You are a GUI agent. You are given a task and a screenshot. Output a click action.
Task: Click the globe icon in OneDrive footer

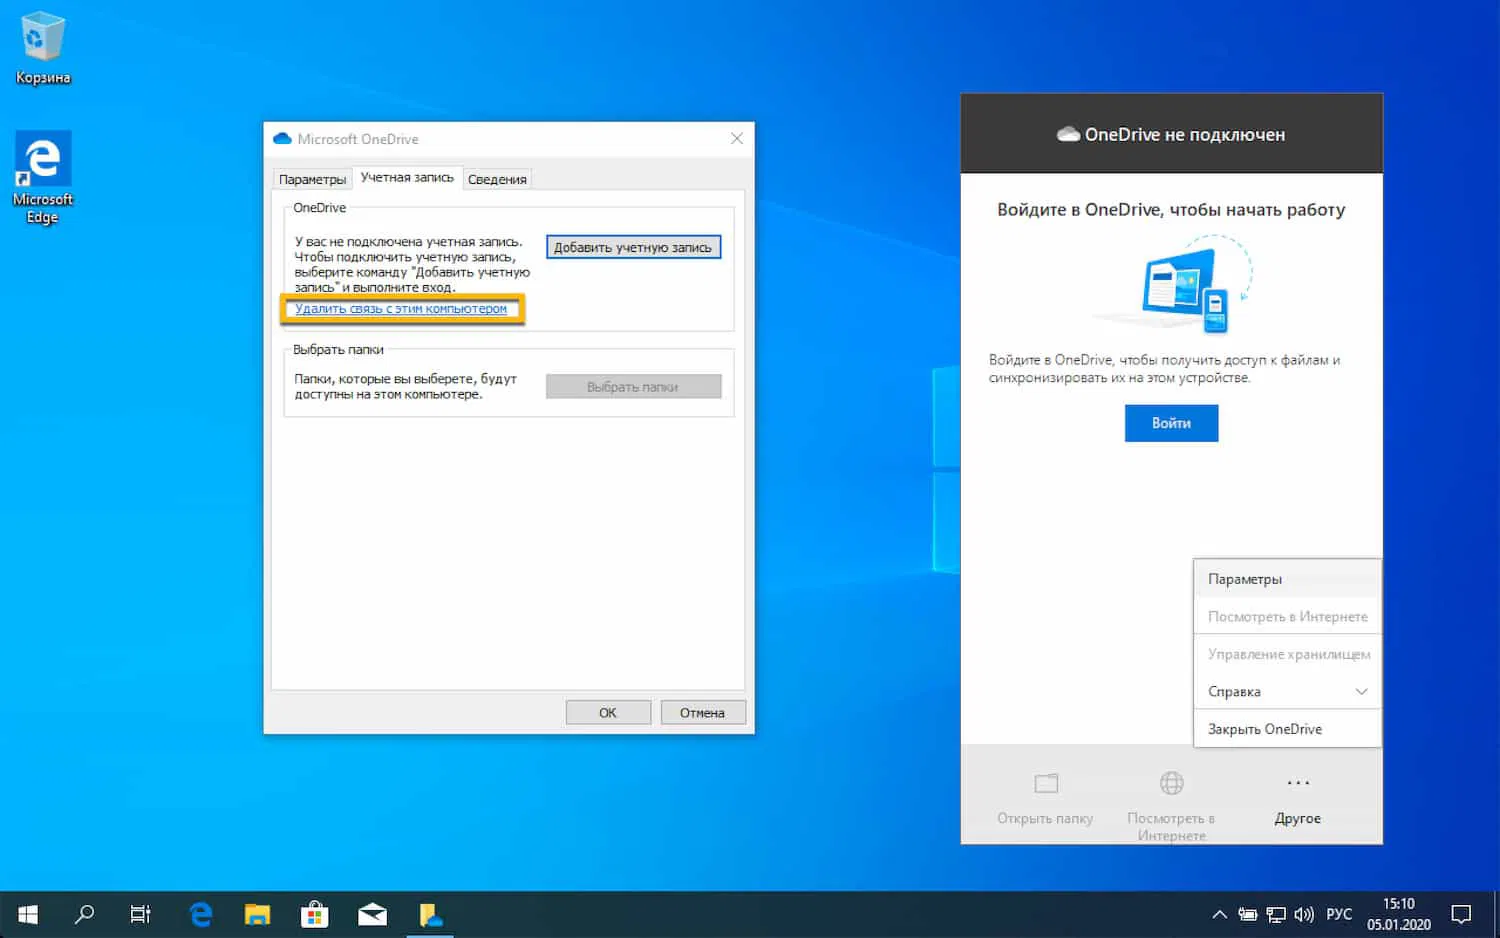pos(1171,783)
